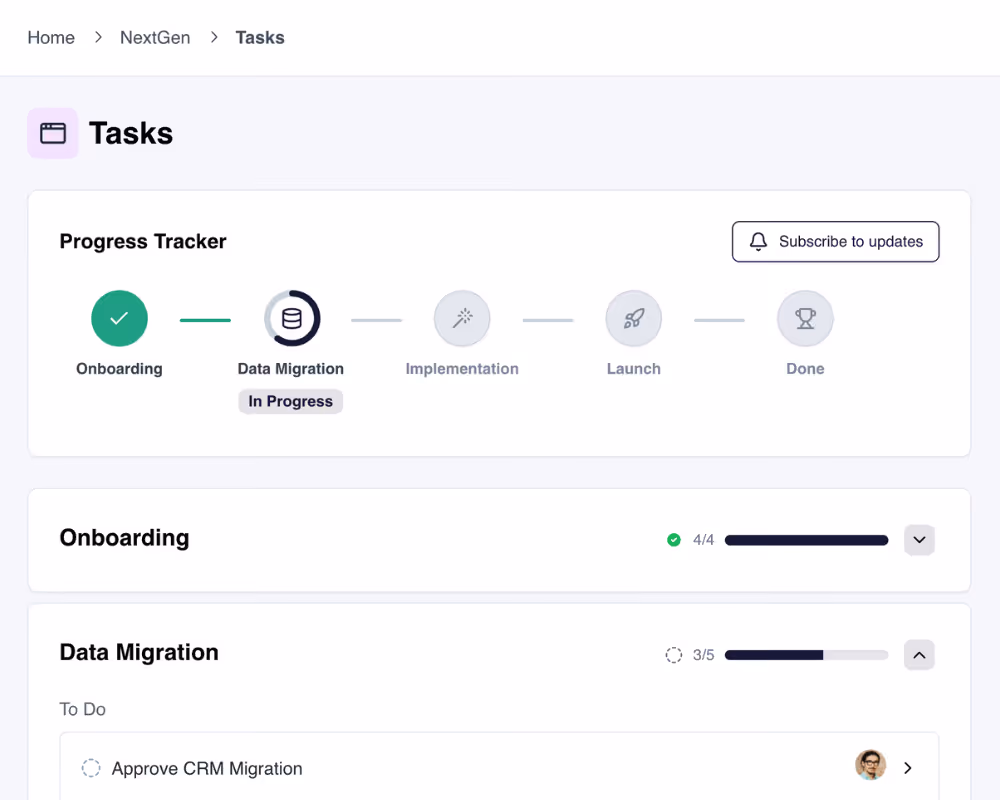The width and height of the screenshot is (1000, 800).
Task: Go to NextGen breadcrumb
Action: click(x=155, y=38)
